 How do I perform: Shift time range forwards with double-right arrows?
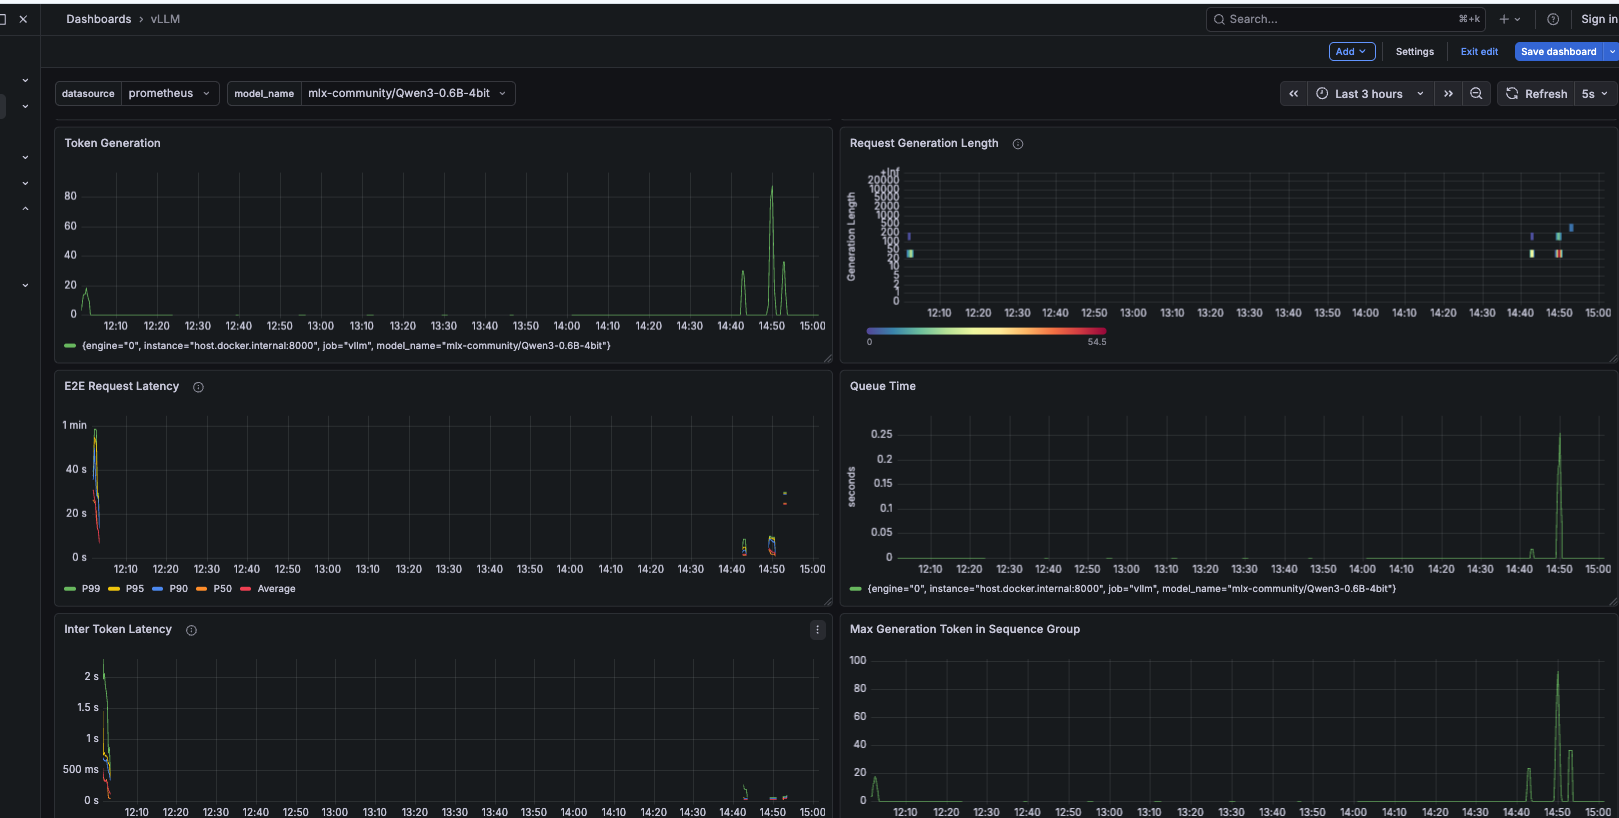1448,94
